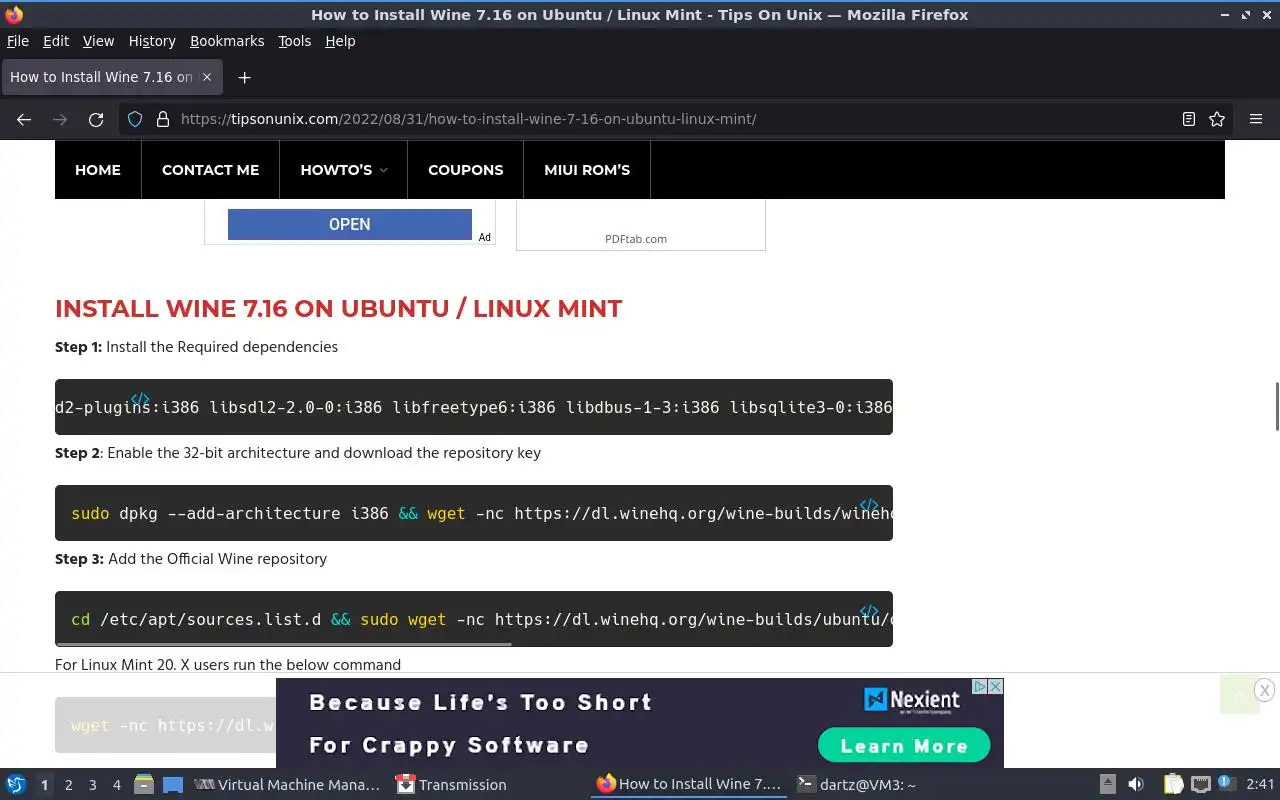The height and width of the screenshot is (800, 1280).
Task: Click horizontal scrollbar in Step 3 code block
Action: 283,644
